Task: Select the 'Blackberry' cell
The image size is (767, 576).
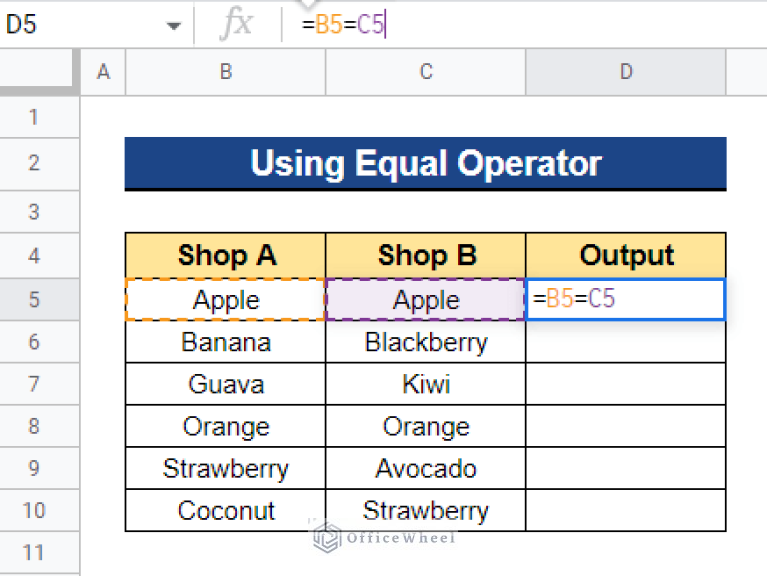Action: click(x=426, y=342)
